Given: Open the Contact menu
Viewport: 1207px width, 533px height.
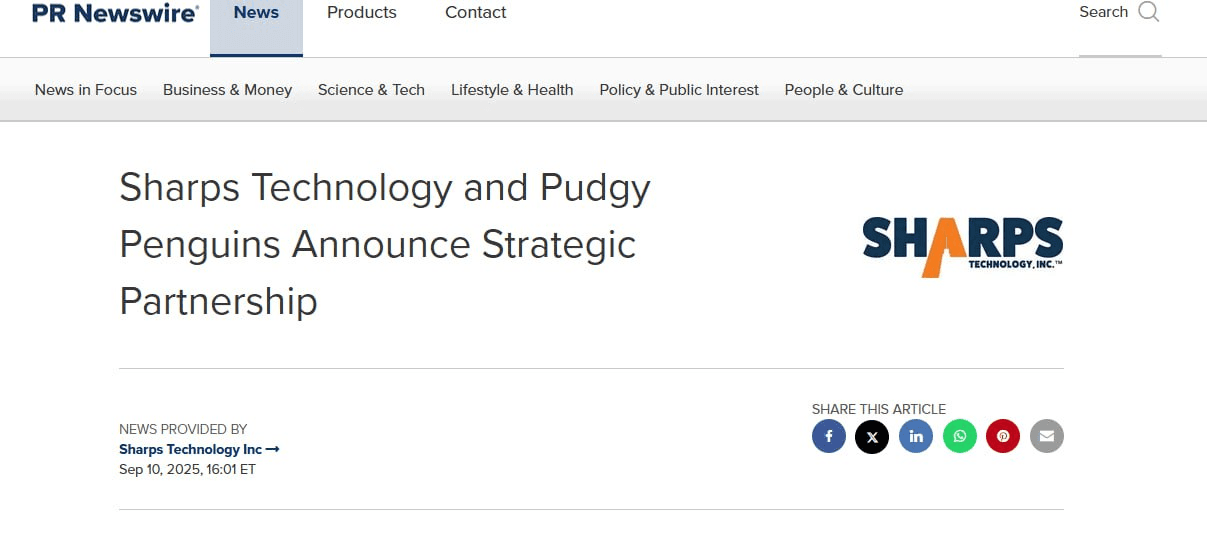Looking at the screenshot, I should coord(476,13).
